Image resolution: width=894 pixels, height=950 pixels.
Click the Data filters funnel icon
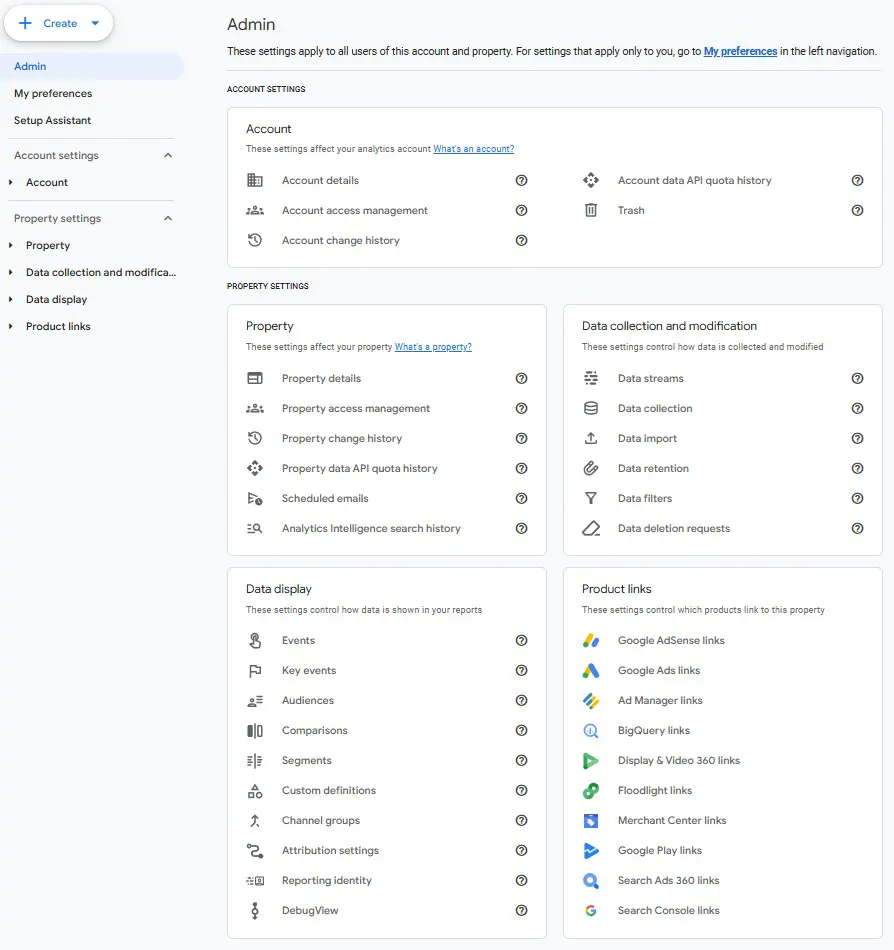pyautogui.click(x=591, y=499)
